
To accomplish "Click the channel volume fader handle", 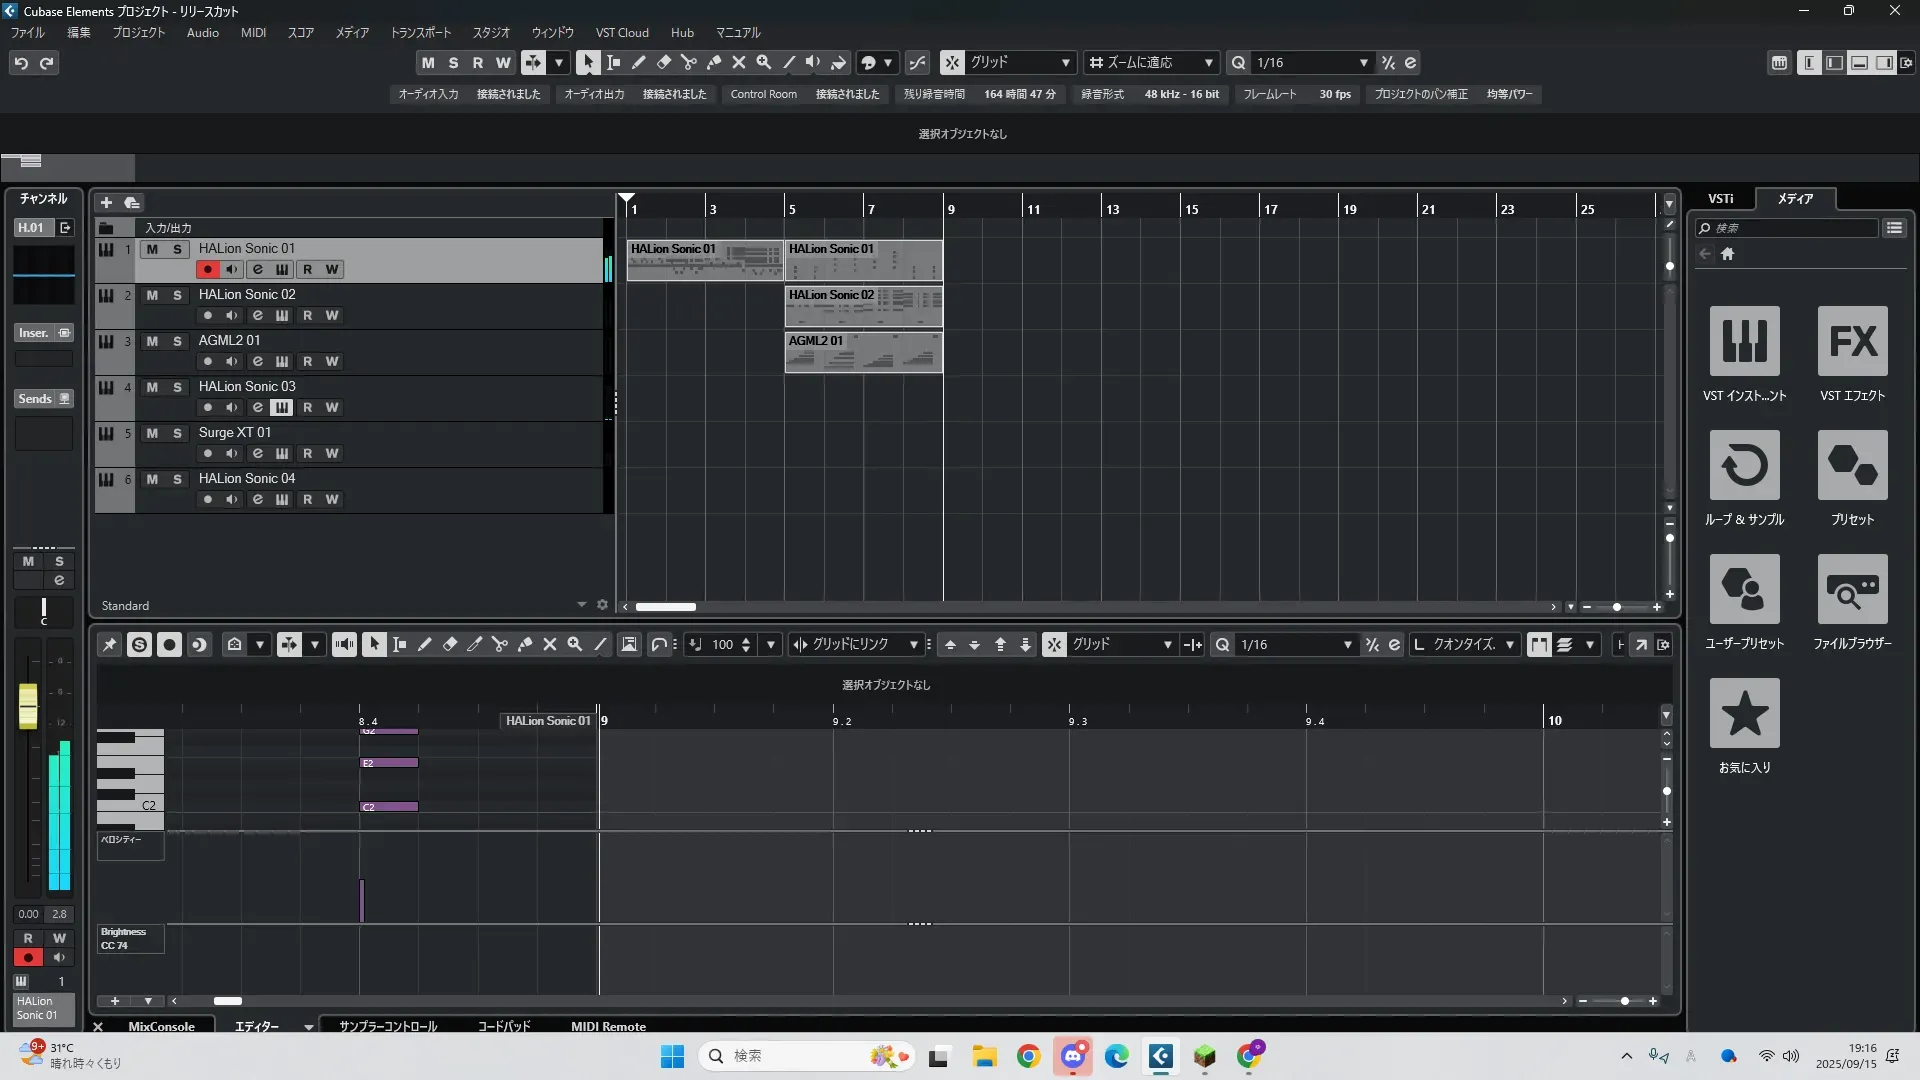I will (28, 705).
